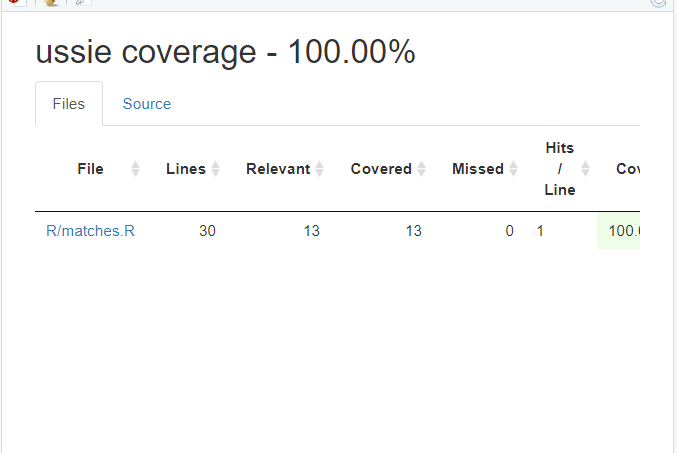677x453 pixels.
Task: Click sort arrows next to Covered
Action: (421, 169)
